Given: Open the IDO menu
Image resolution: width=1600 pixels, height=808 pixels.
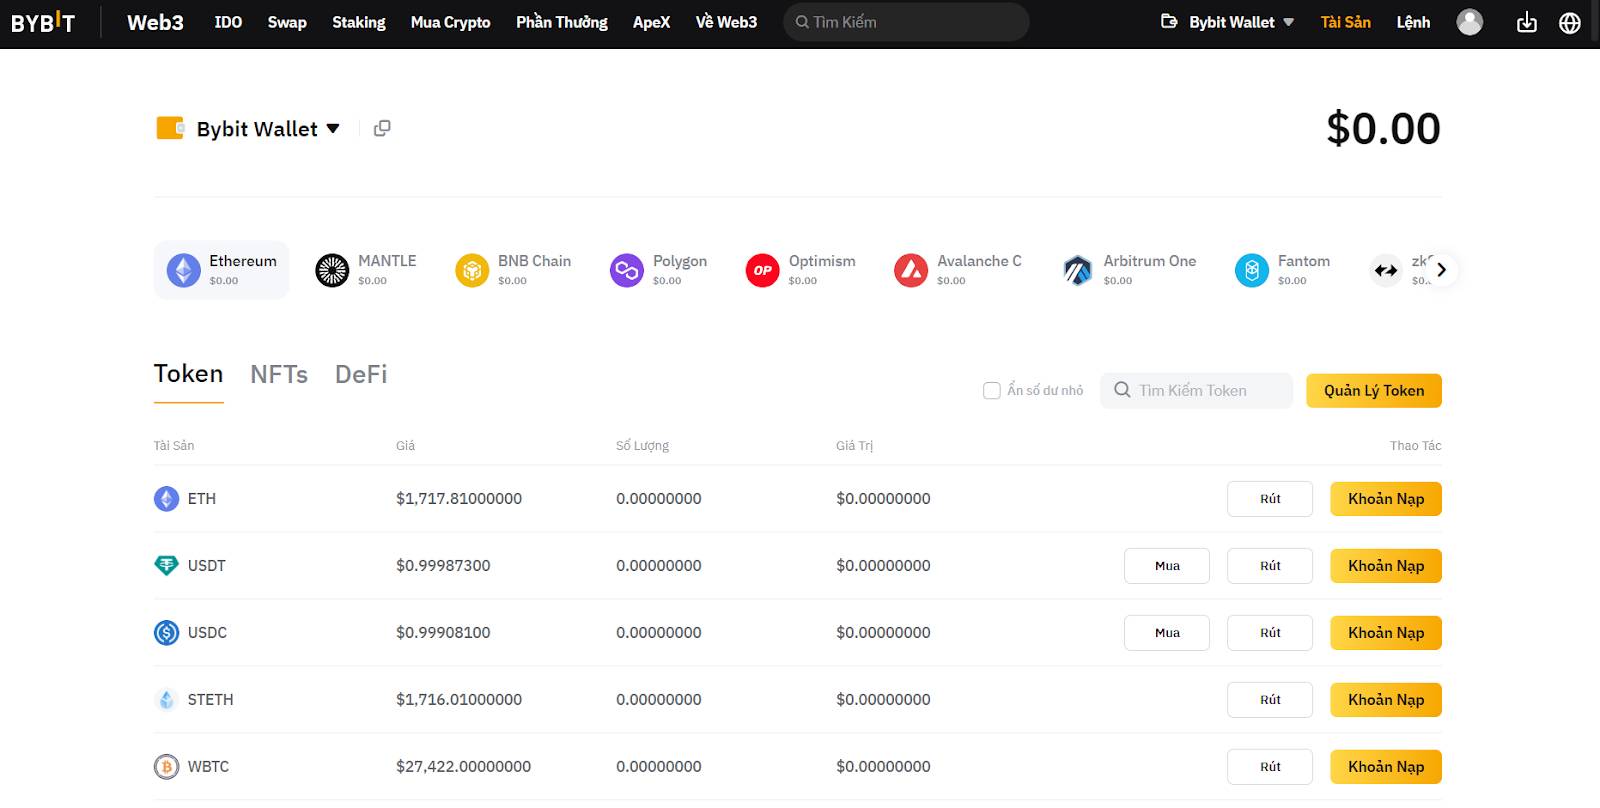Looking at the screenshot, I should [x=228, y=22].
